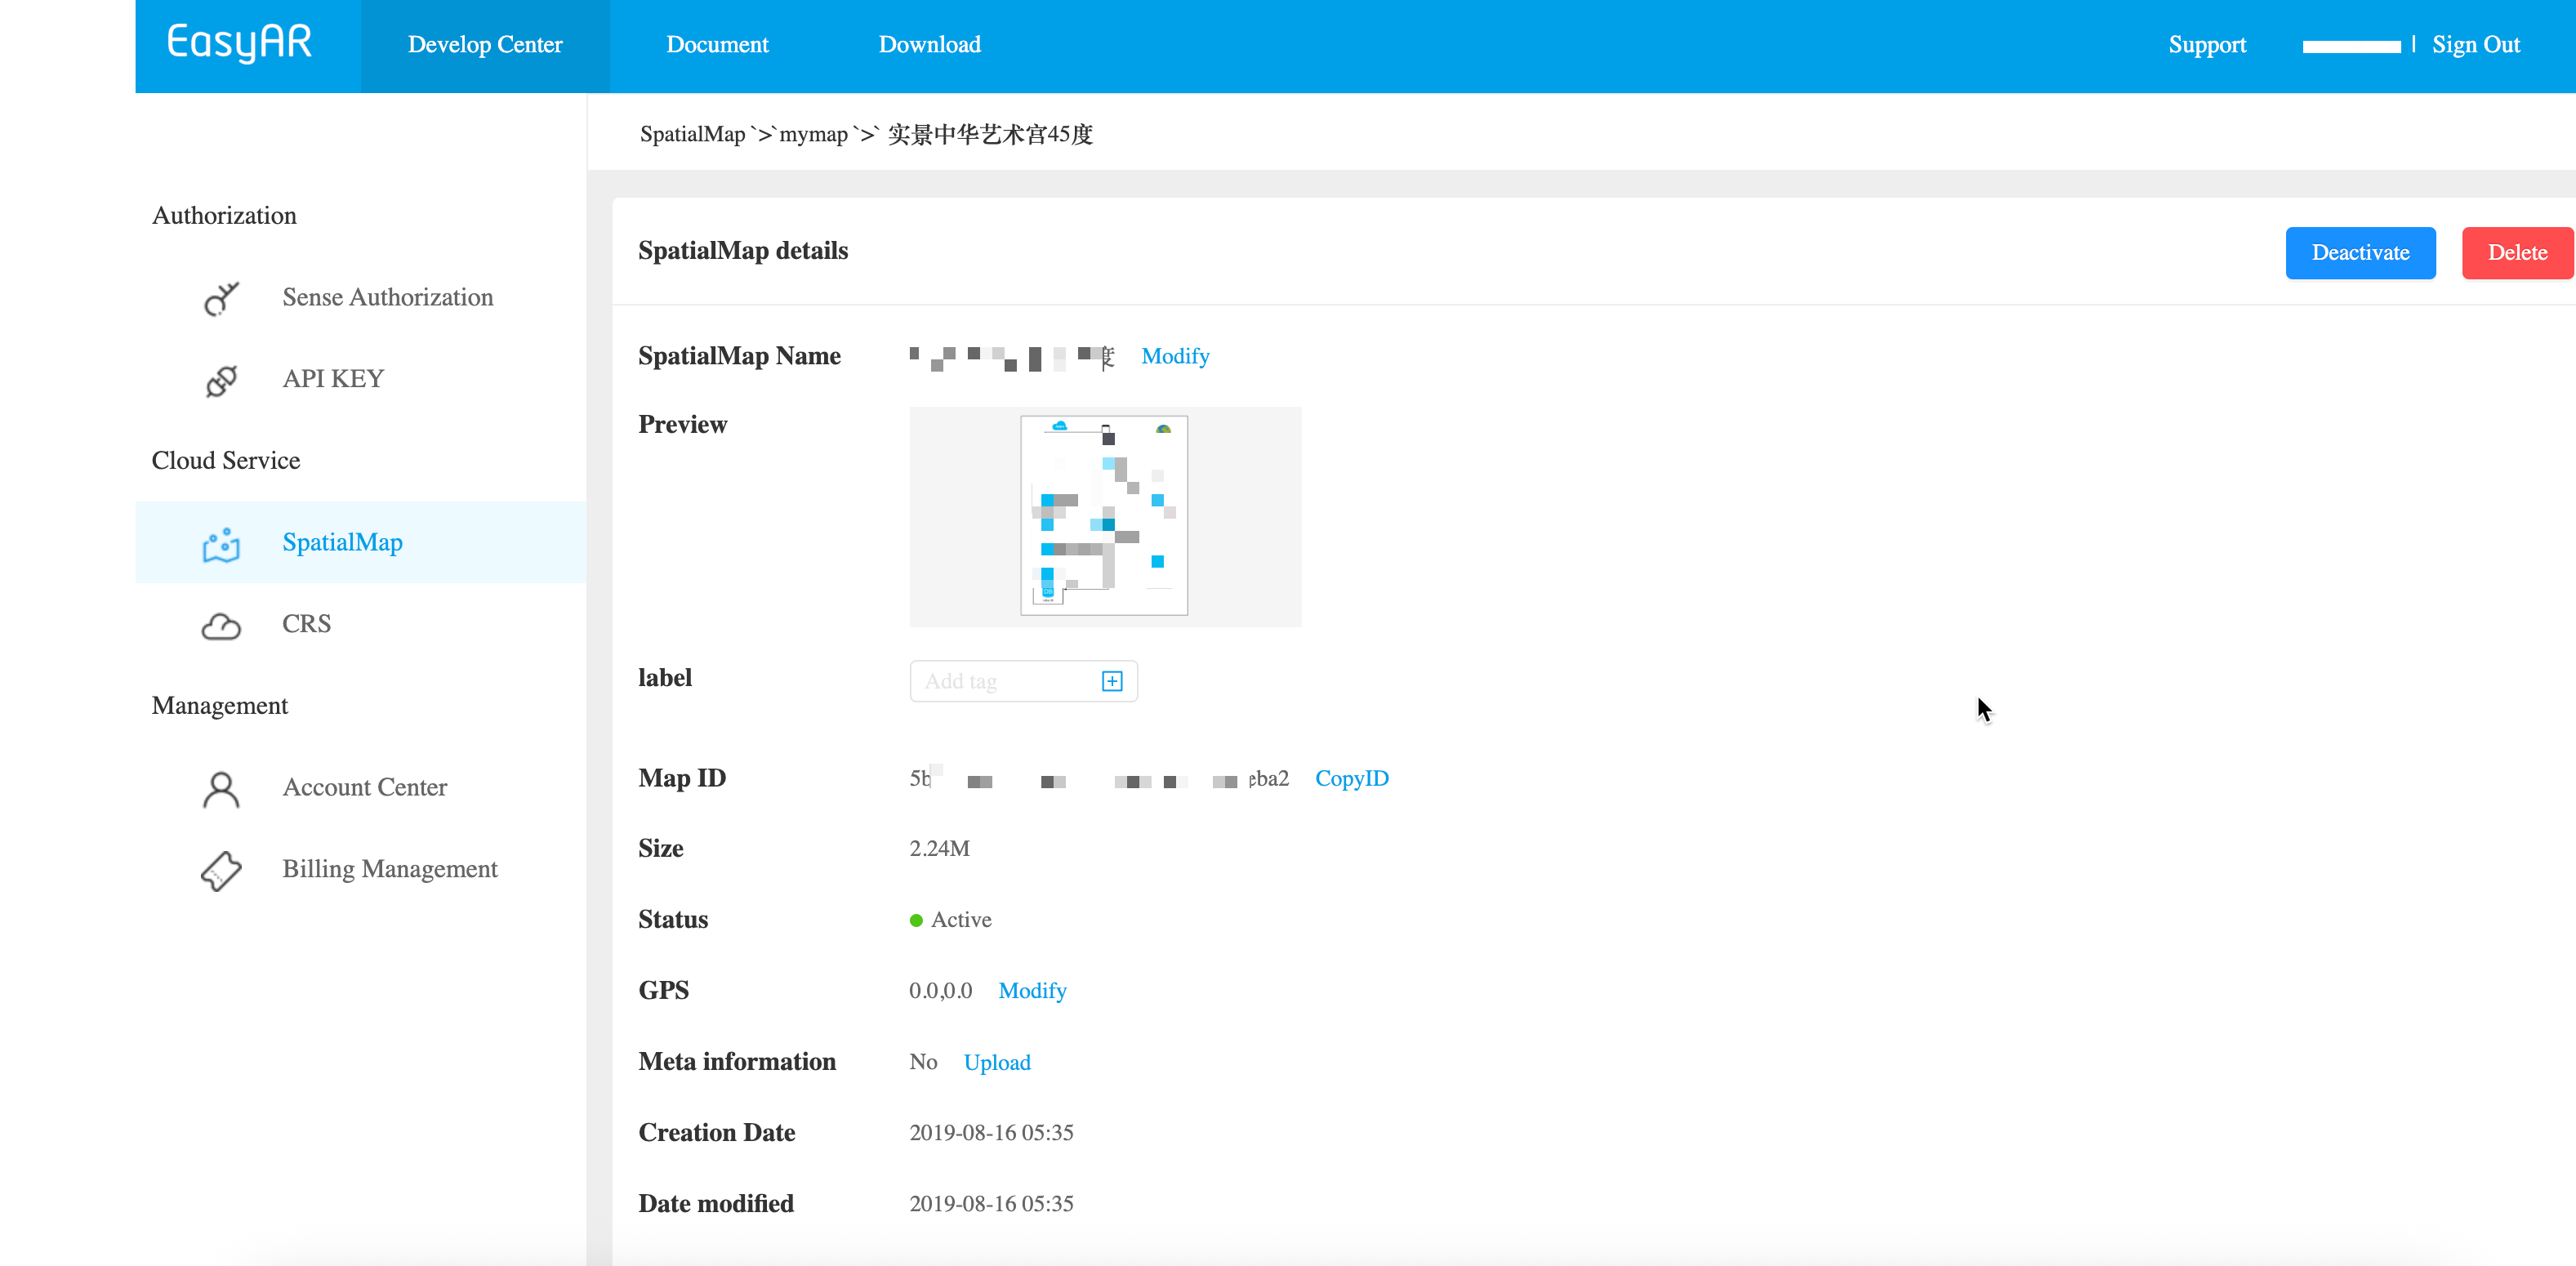The height and width of the screenshot is (1266, 2576).
Task: Click Upload for Meta information
Action: click(997, 1062)
